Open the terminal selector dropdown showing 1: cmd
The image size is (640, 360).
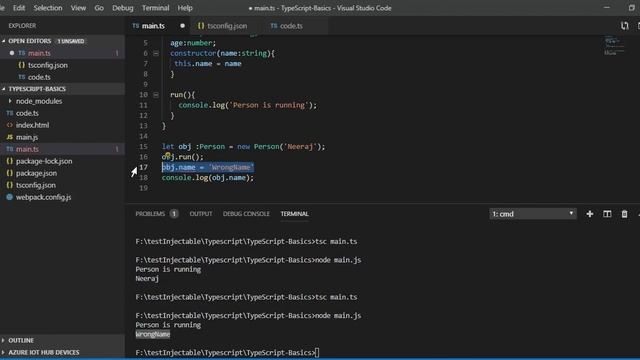point(533,214)
